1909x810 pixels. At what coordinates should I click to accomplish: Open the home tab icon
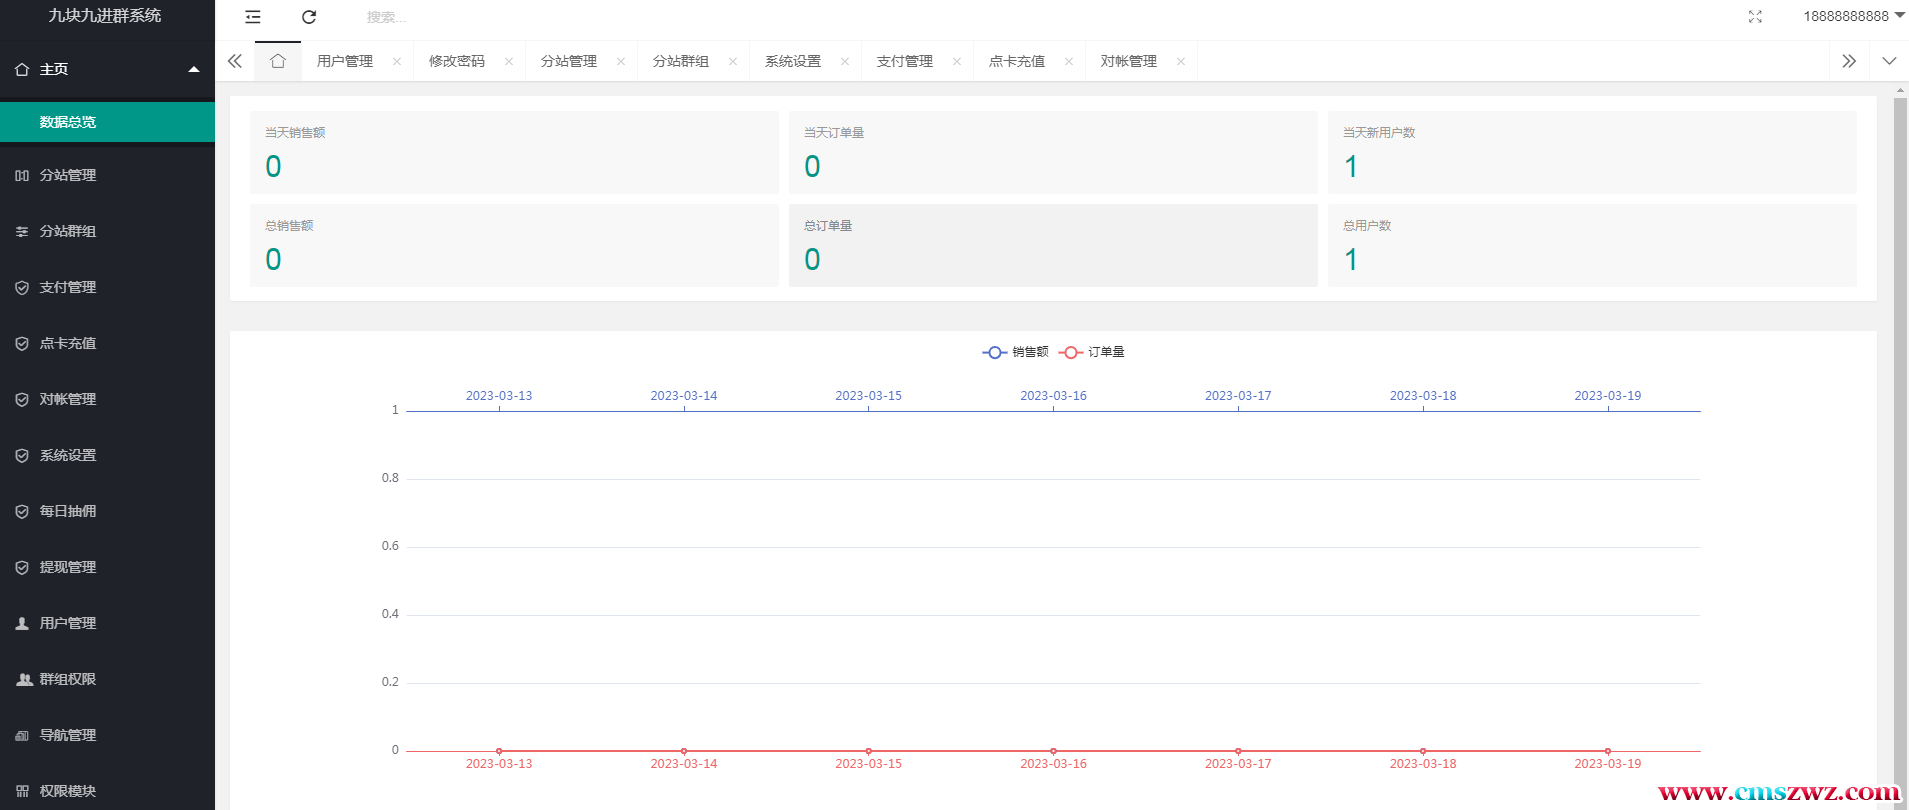point(278,61)
